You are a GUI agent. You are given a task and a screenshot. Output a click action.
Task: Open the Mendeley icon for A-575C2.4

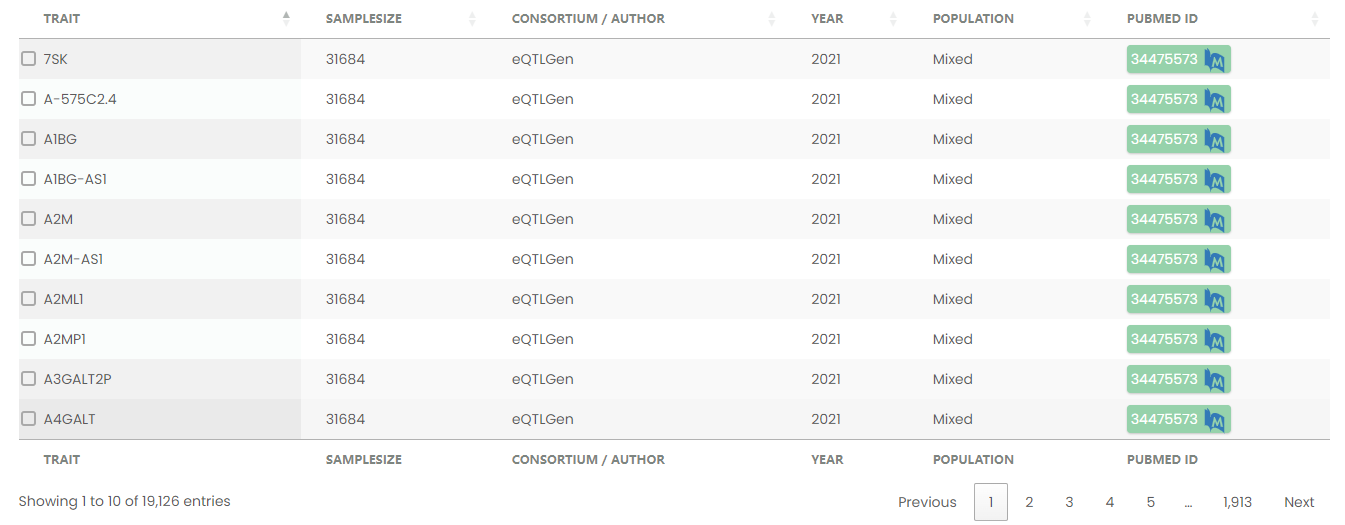[x=1215, y=100]
